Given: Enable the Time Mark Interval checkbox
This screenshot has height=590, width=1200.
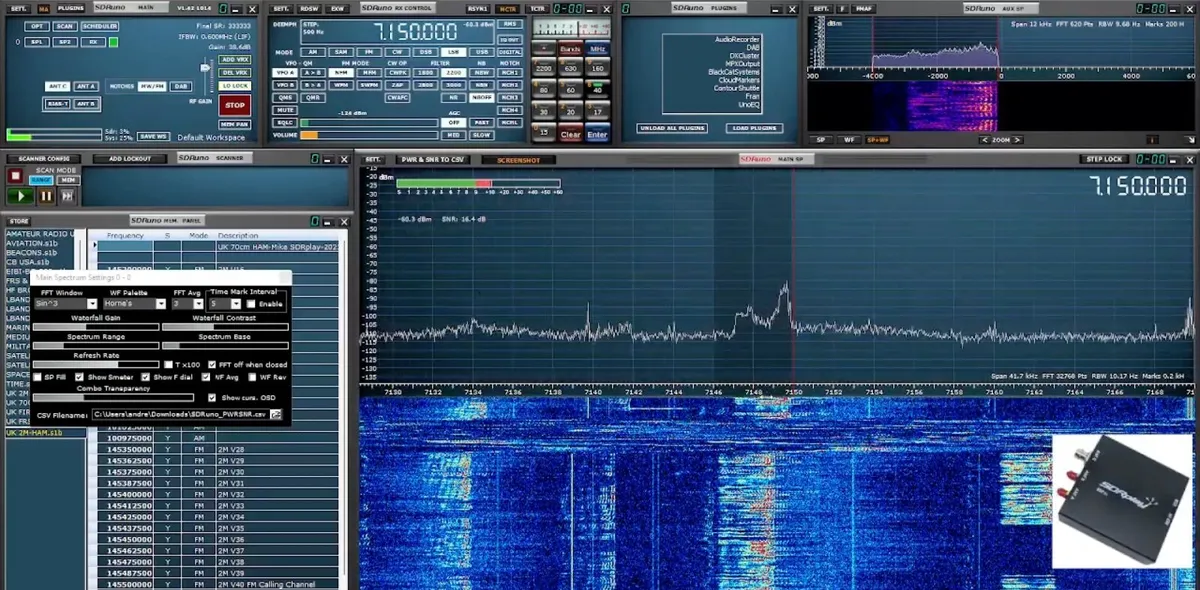Looking at the screenshot, I should 252,303.
